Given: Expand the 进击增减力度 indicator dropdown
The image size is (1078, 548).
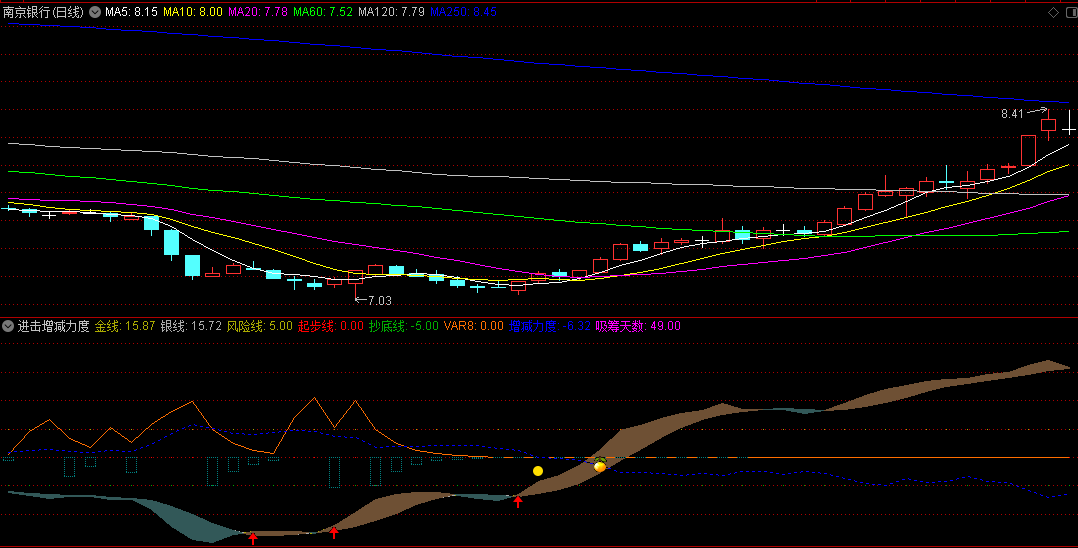Looking at the screenshot, I should pyautogui.click(x=8, y=326).
